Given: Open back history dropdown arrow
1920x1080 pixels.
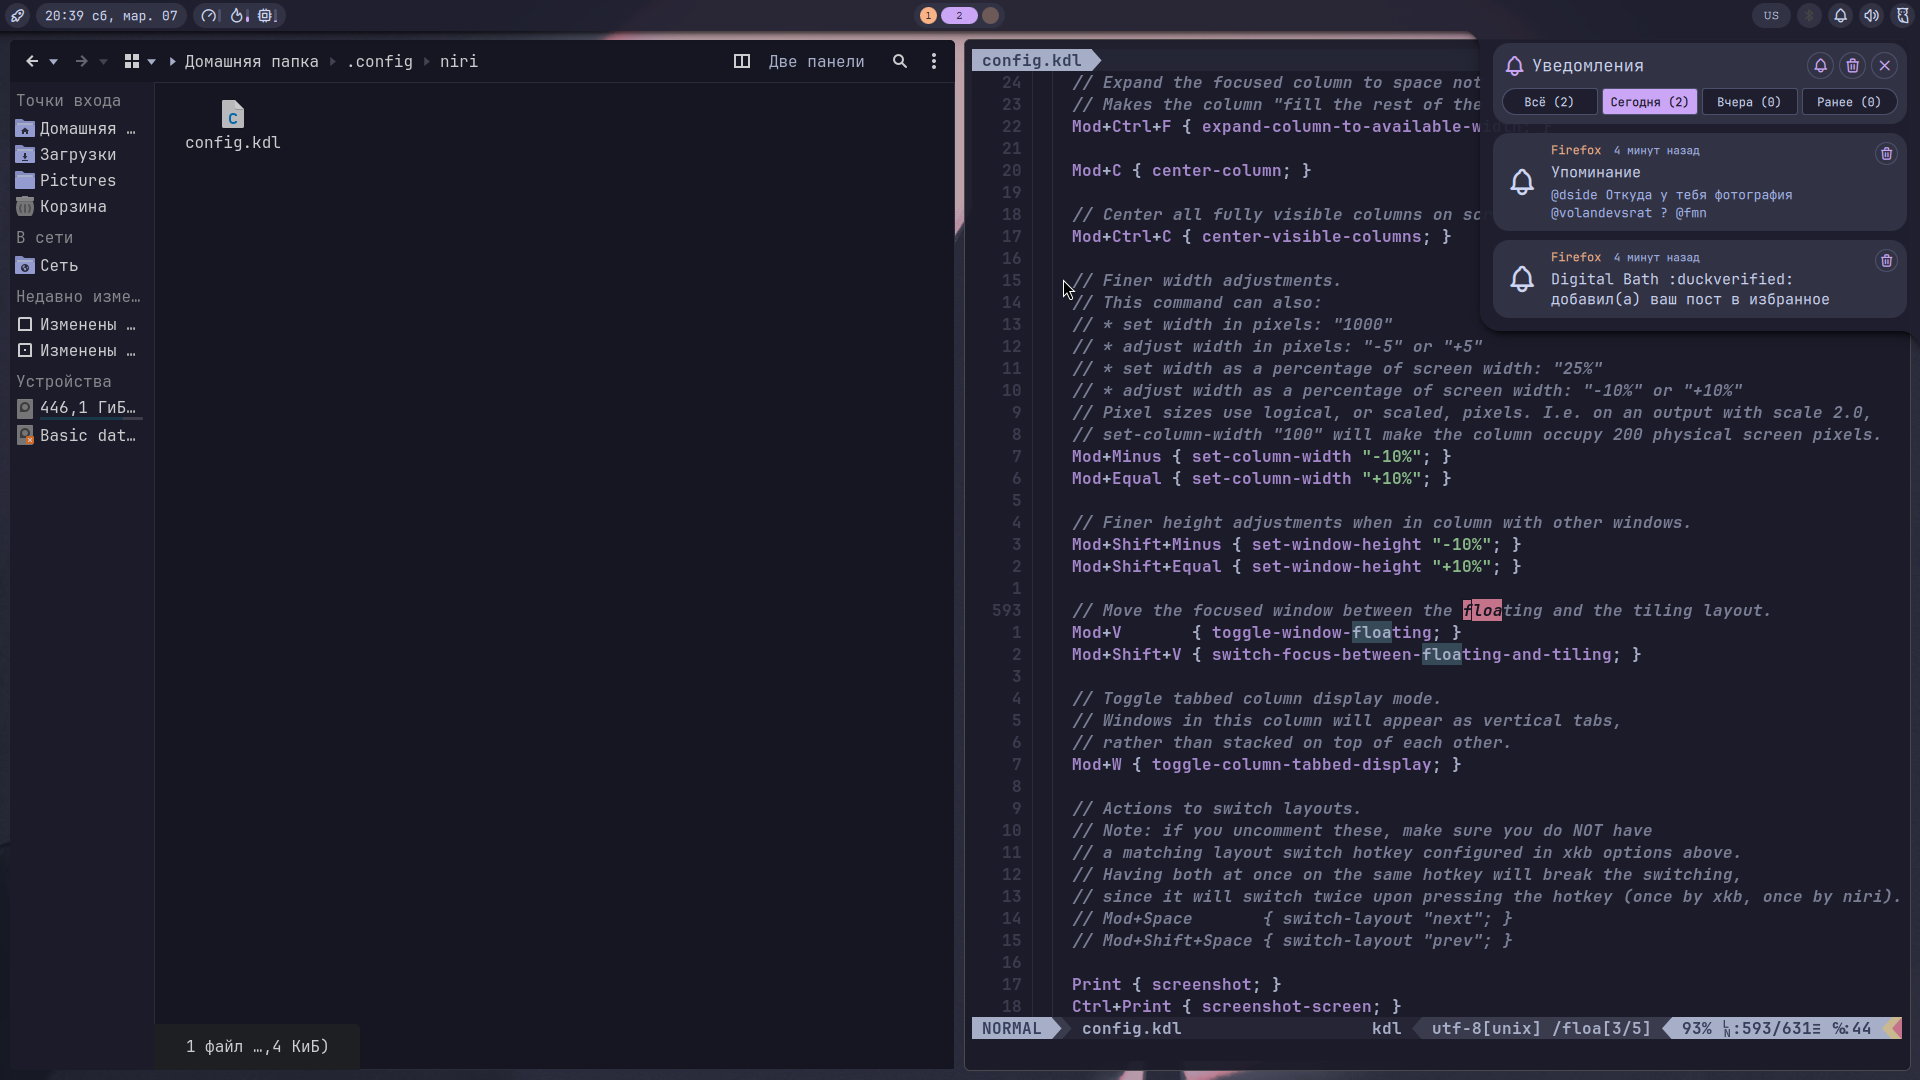Looking at the screenshot, I should 54,62.
